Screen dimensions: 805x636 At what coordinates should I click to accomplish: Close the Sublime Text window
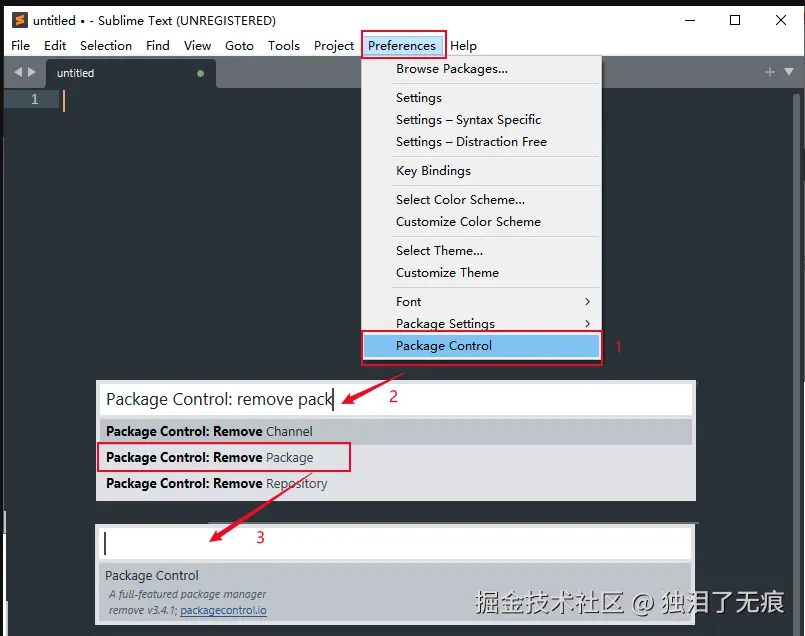pos(781,21)
